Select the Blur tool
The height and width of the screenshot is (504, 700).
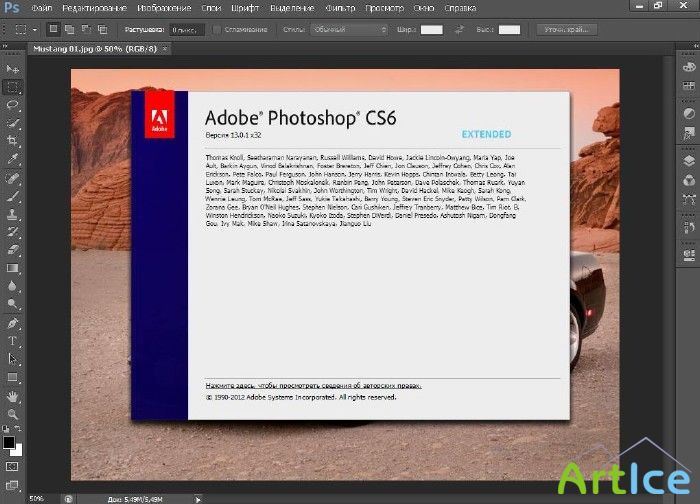pyautogui.click(x=12, y=286)
